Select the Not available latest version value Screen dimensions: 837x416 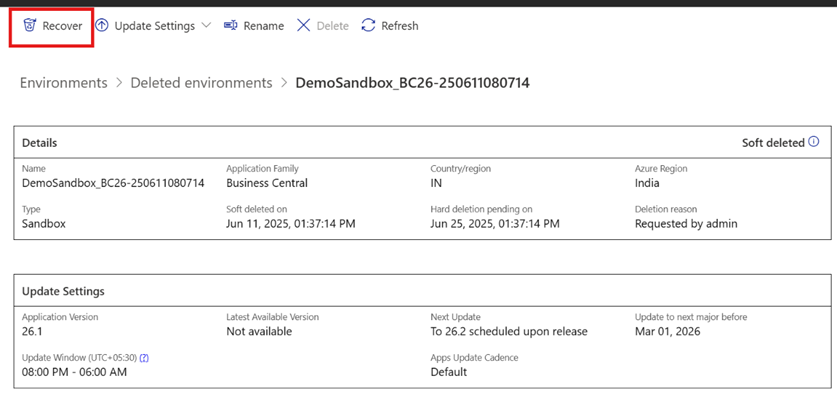coord(259,332)
